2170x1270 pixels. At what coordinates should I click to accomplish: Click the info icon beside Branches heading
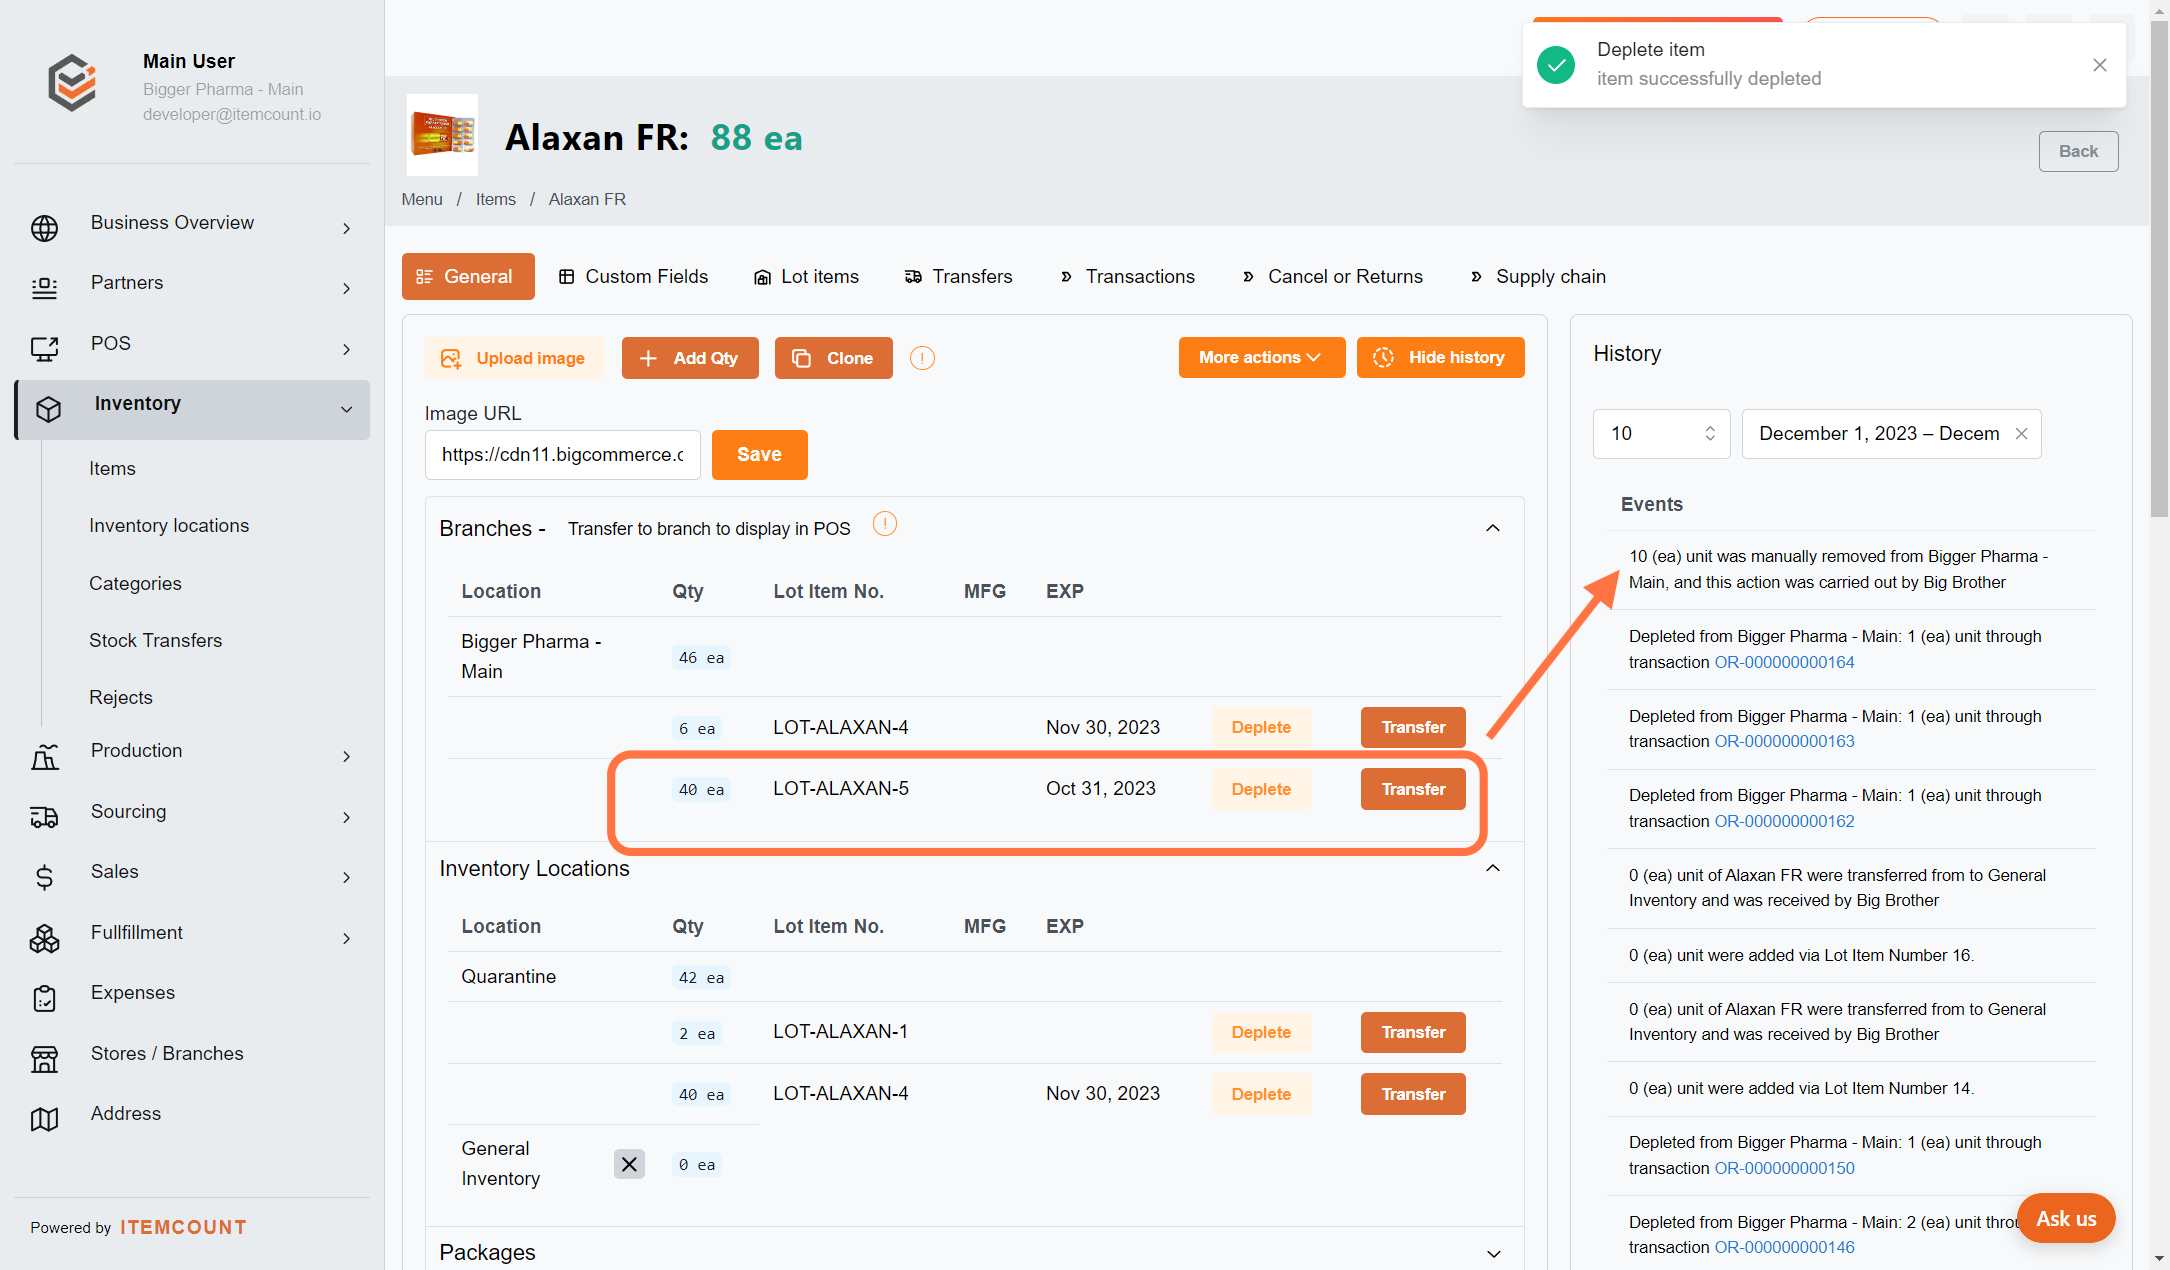(885, 523)
